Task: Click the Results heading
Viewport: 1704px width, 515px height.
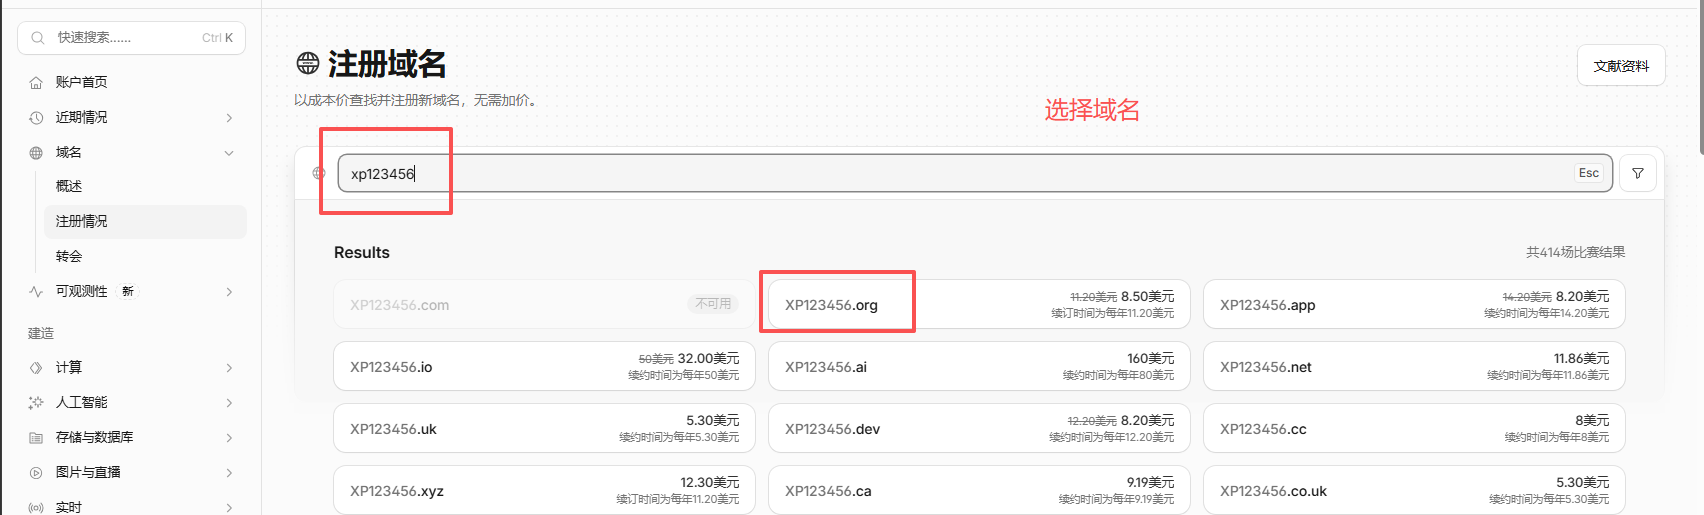Action: click(x=362, y=252)
